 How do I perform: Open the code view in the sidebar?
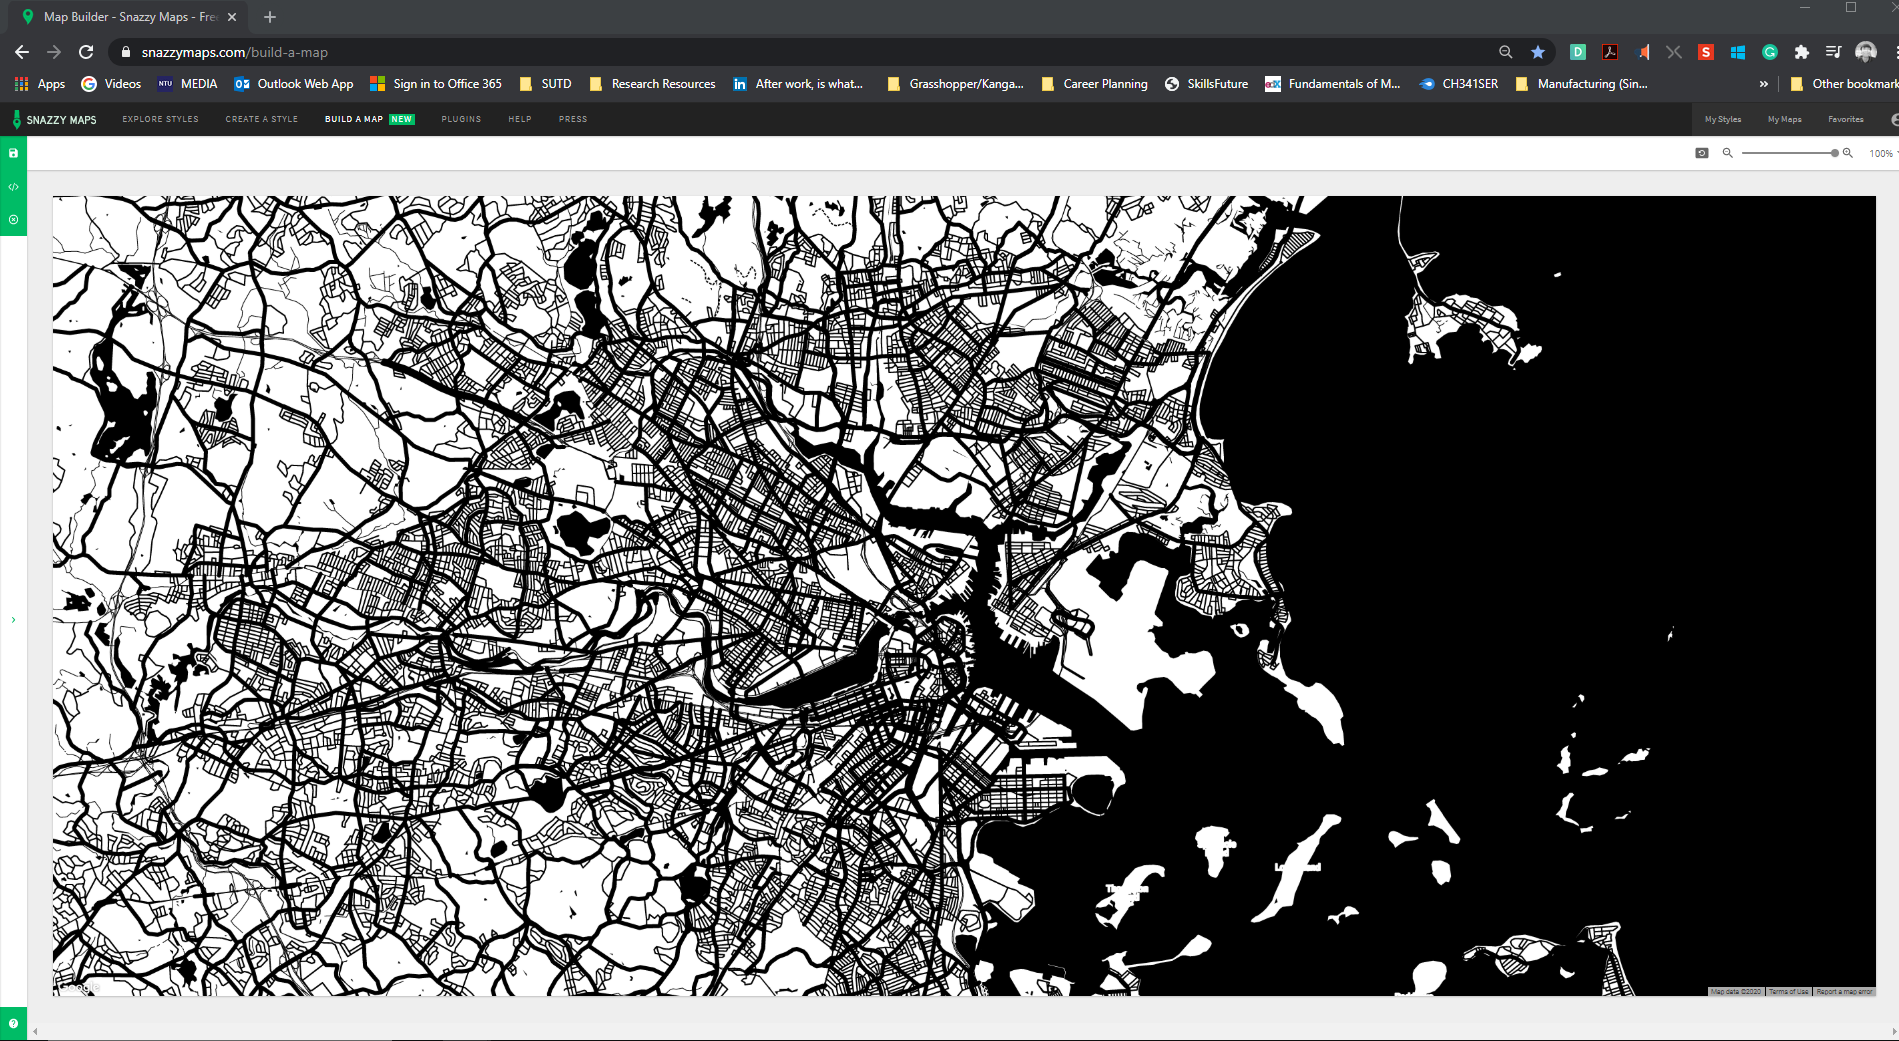click(13, 186)
